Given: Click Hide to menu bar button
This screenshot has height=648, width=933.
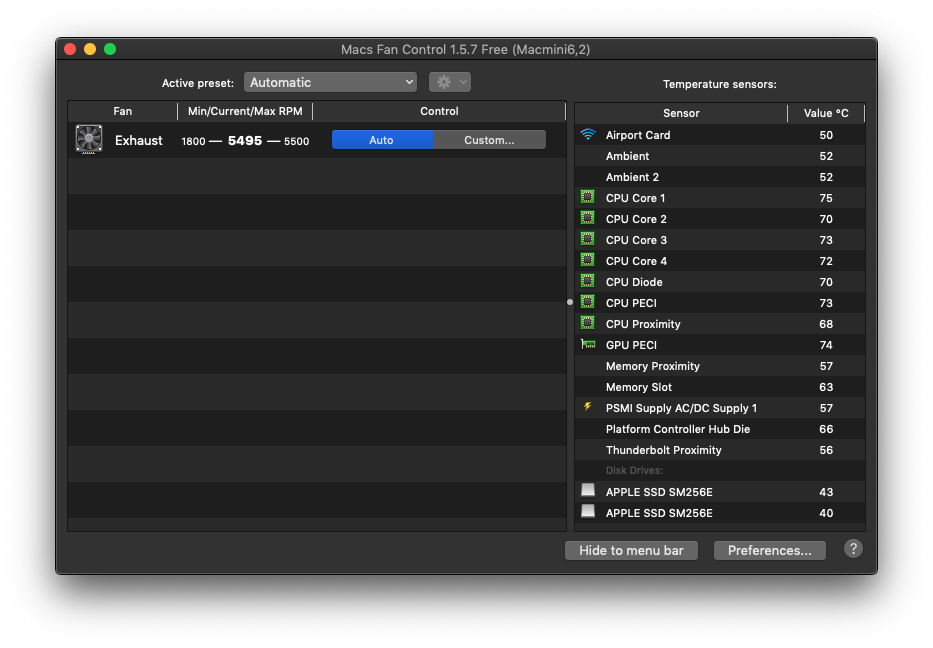Looking at the screenshot, I should click(x=631, y=550).
